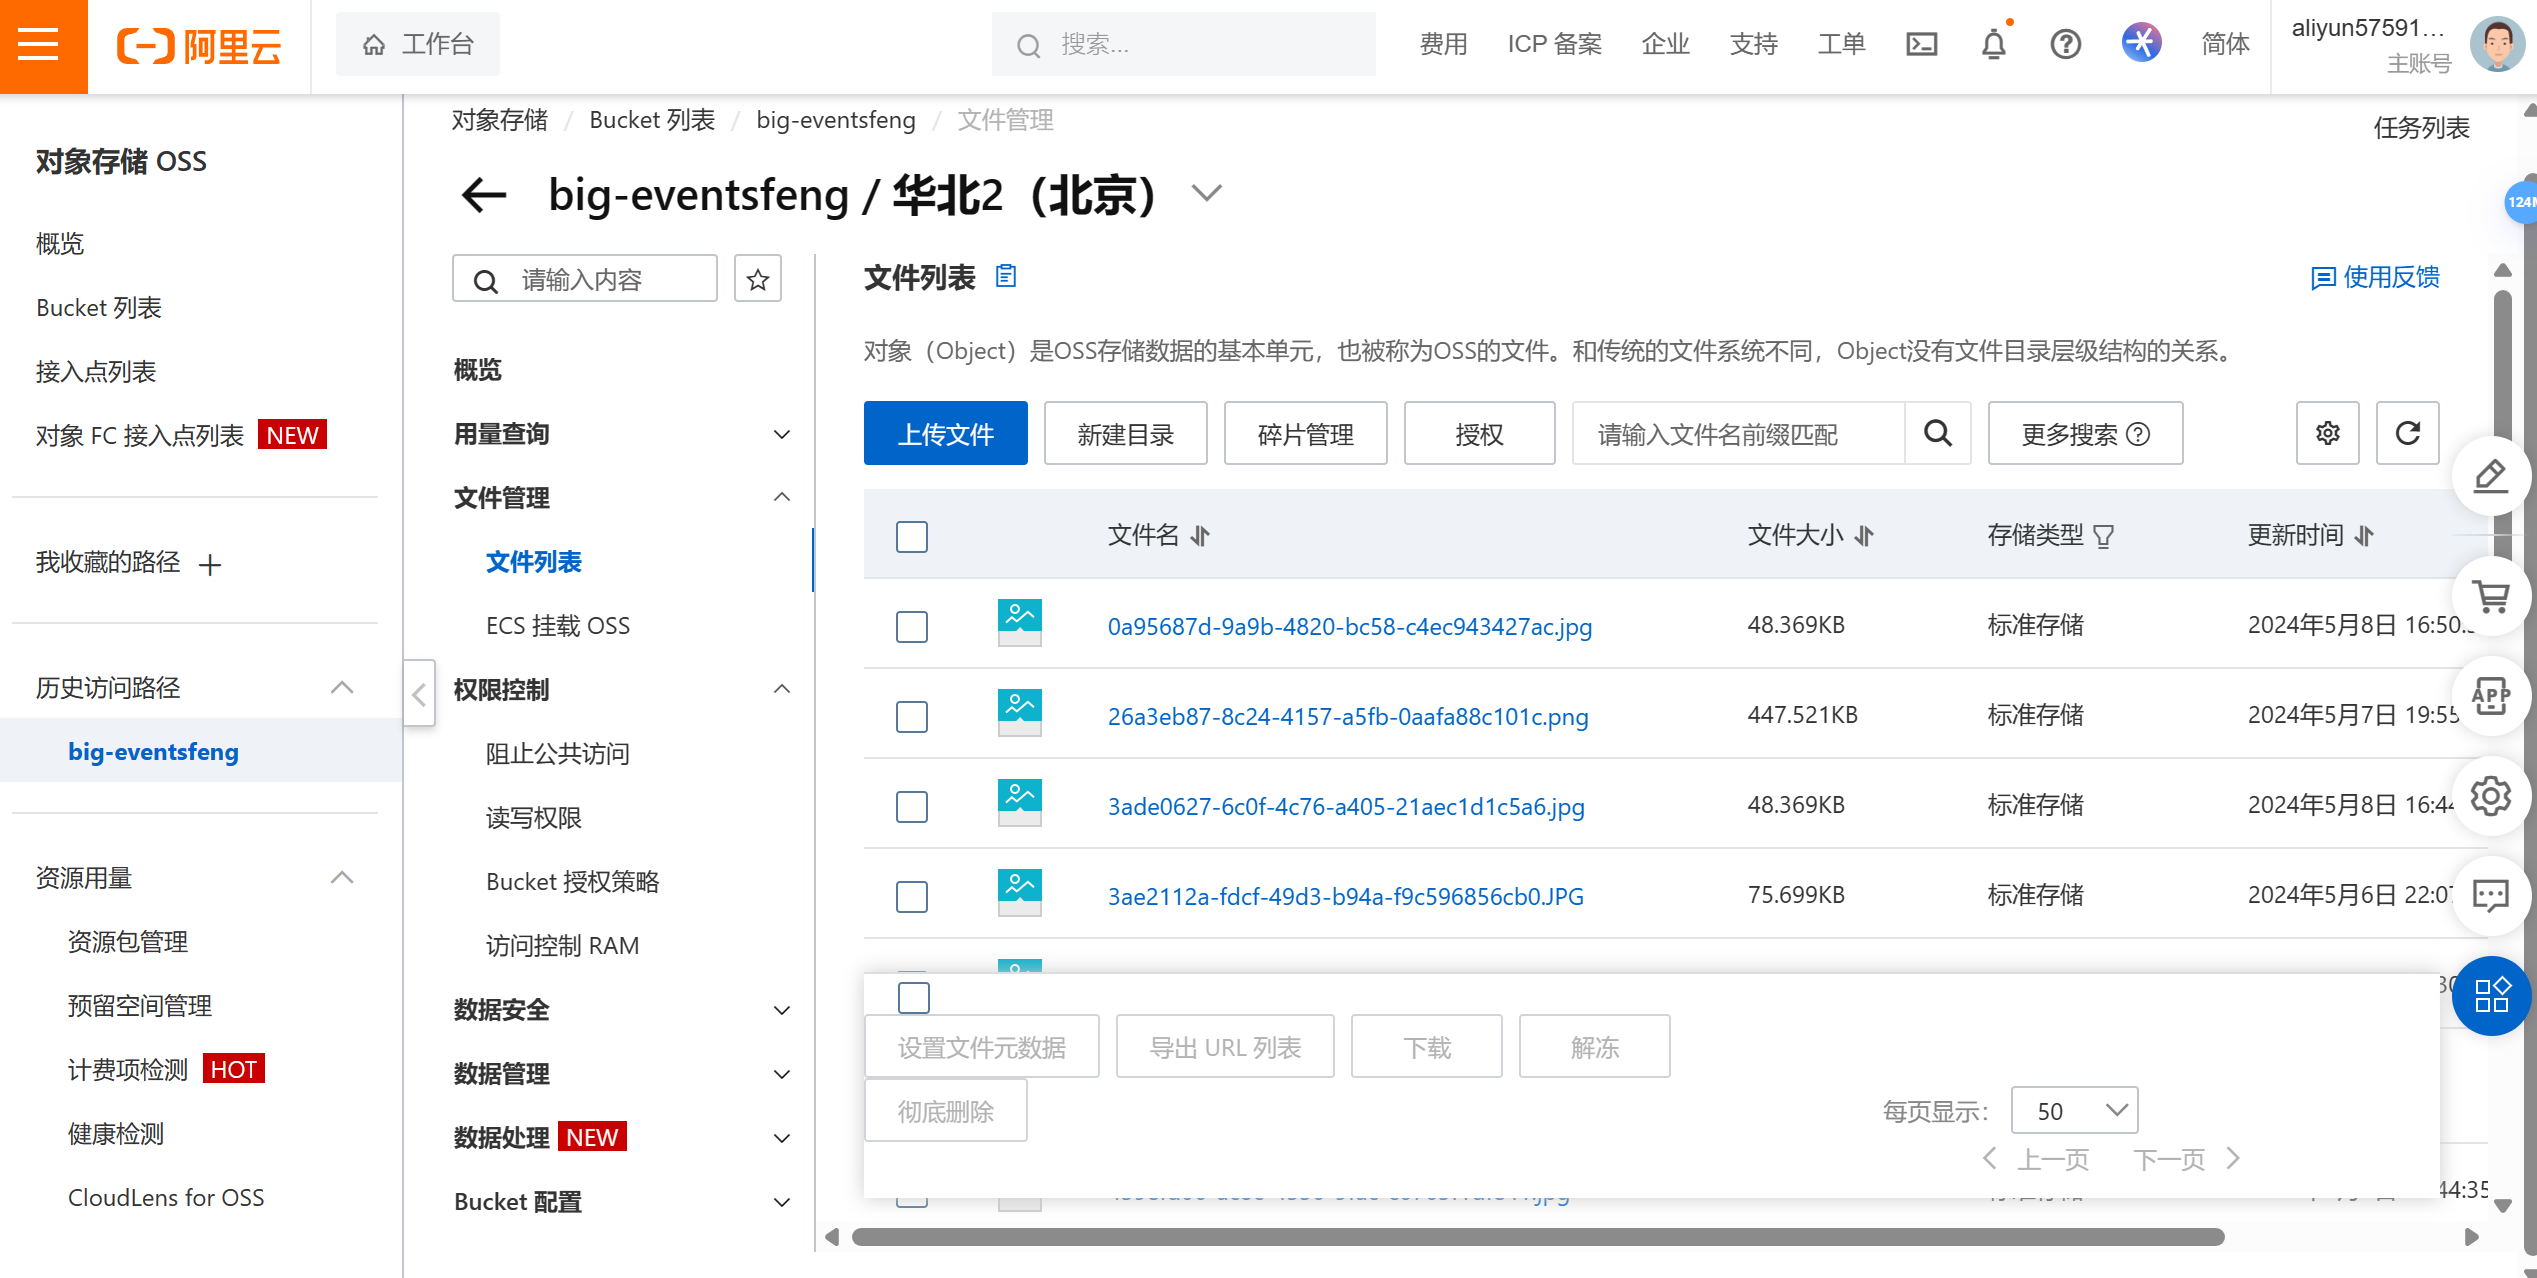Add a favorite path with plus icon
Screen dimensions: 2537x1278
pos(210,565)
